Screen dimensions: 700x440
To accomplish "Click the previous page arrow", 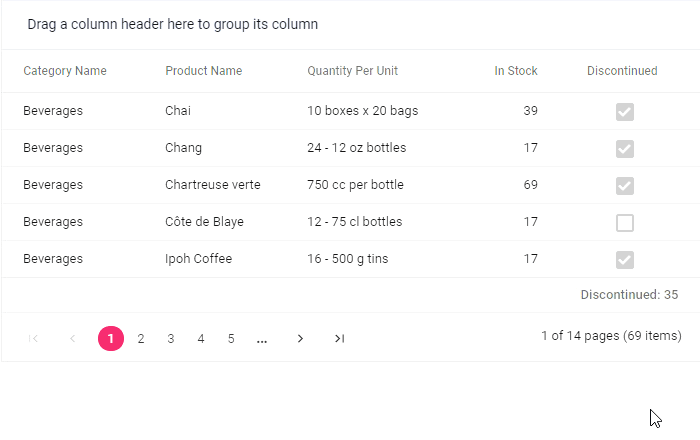I will (73, 339).
